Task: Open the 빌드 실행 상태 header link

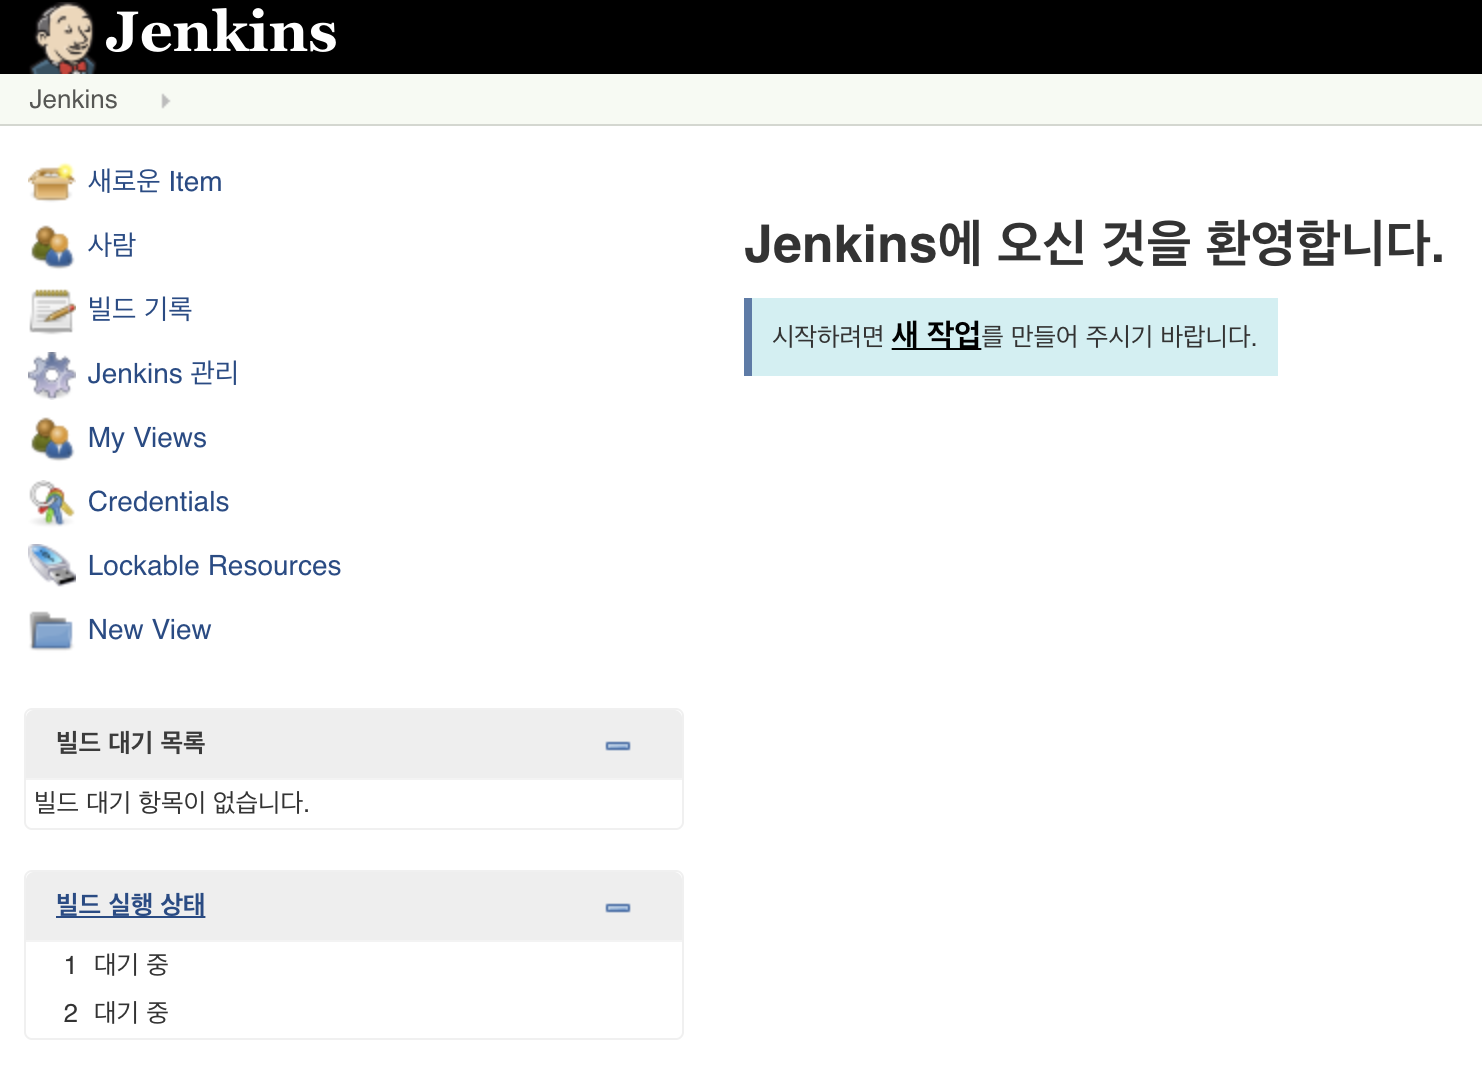Action: pyautogui.click(x=131, y=905)
